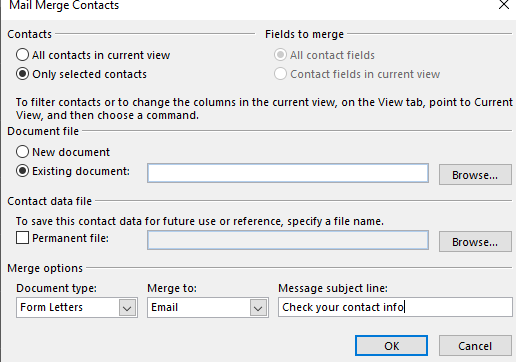
Task: Browse for the permanent contact data file
Action: pos(475,241)
